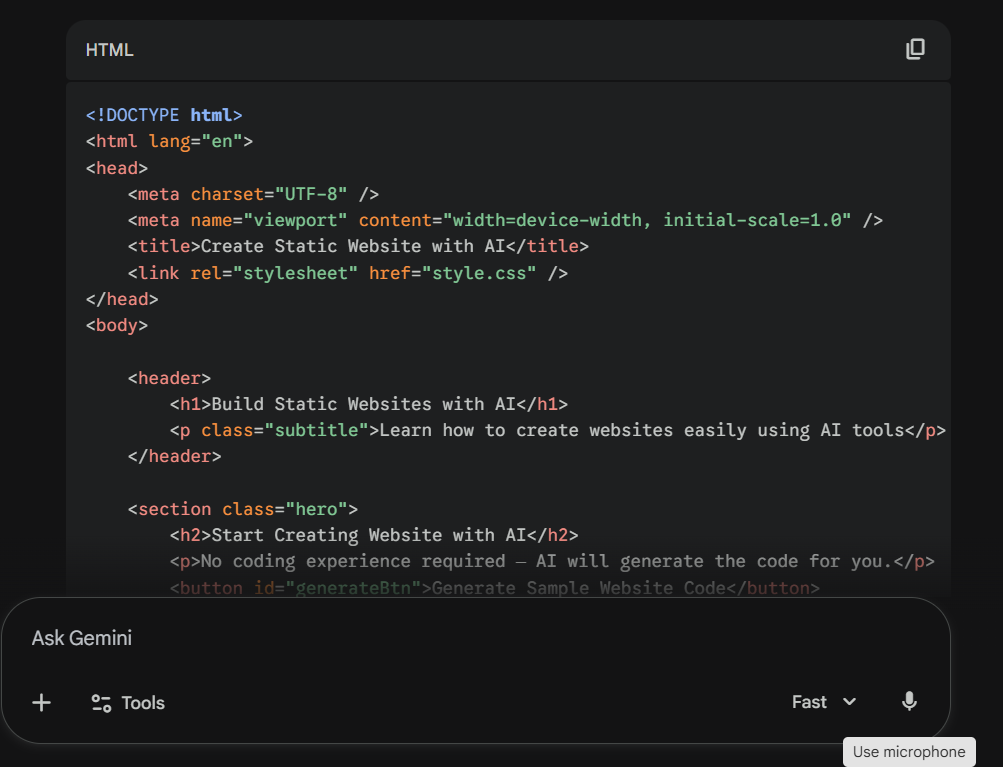This screenshot has width=1003, height=767.
Task: Click the subtitle paragraph code line
Action: (x=557, y=430)
